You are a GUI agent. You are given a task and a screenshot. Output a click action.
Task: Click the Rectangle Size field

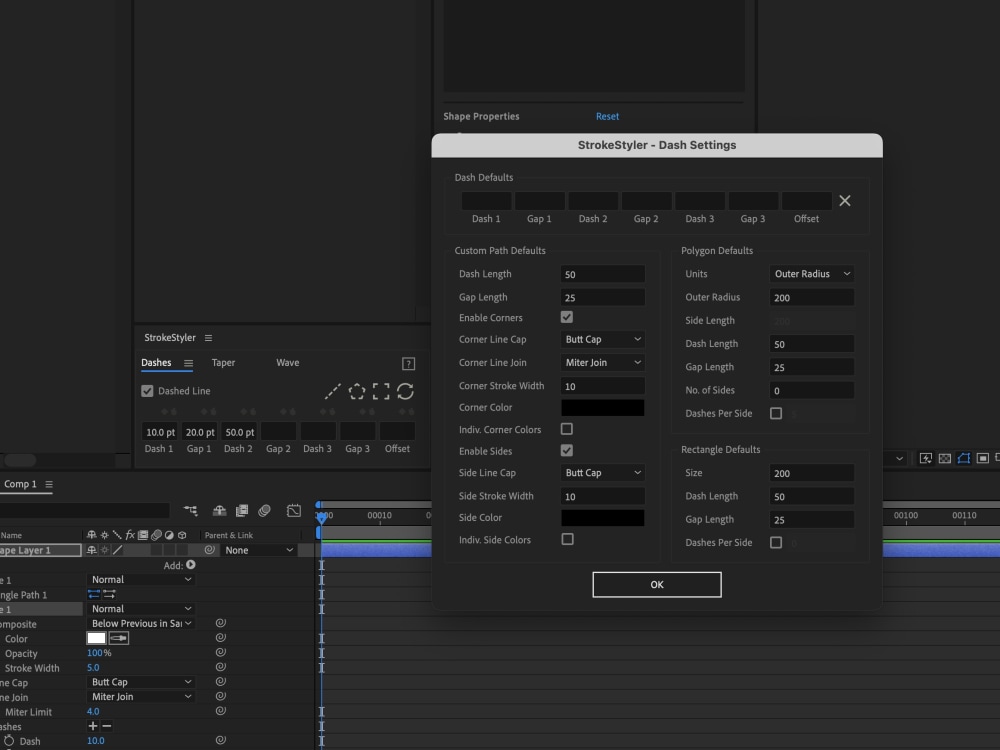tap(812, 473)
